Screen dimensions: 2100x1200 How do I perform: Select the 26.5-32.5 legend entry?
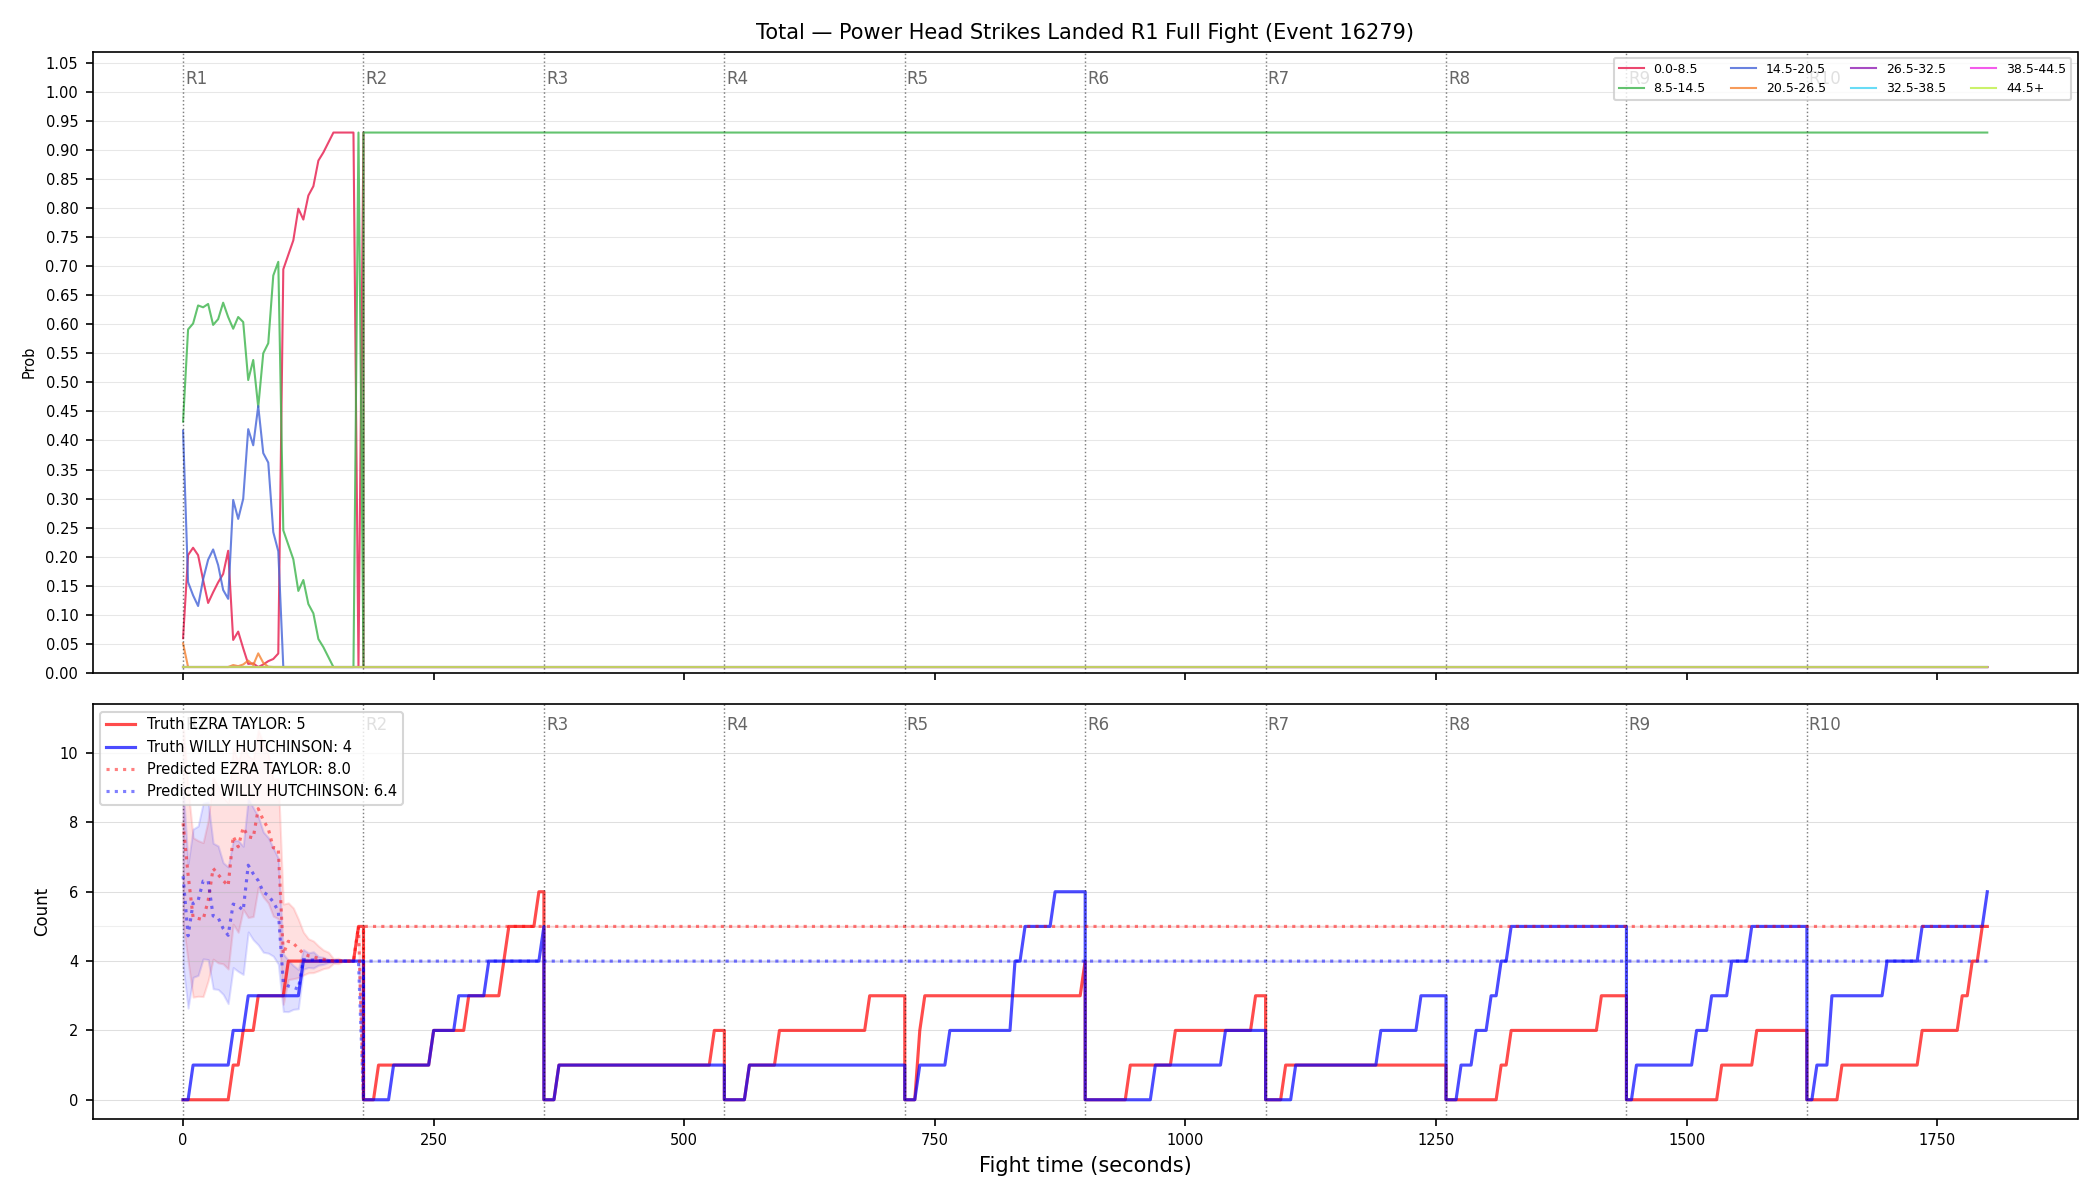click(x=1898, y=69)
